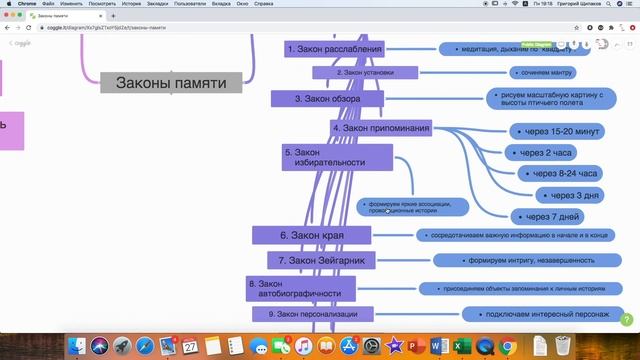Image resolution: width=640 pixels, height=360 pixels.
Task: Select node 9. Закон персонализации
Action: (313, 314)
